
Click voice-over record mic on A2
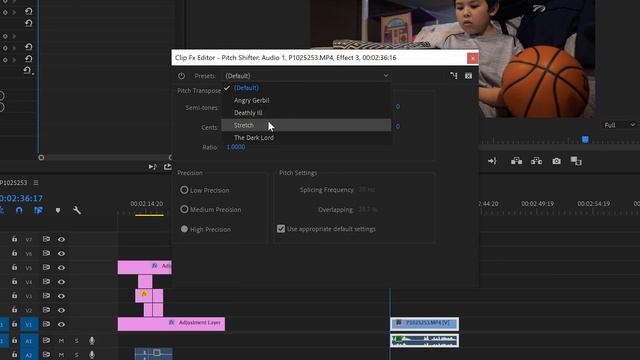(x=92, y=355)
